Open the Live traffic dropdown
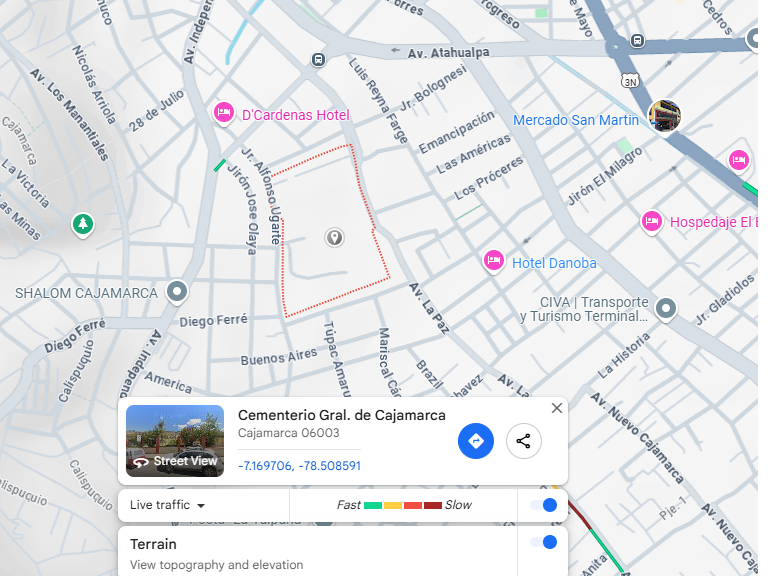This screenshot has width=768, height=576. [167, 505]
